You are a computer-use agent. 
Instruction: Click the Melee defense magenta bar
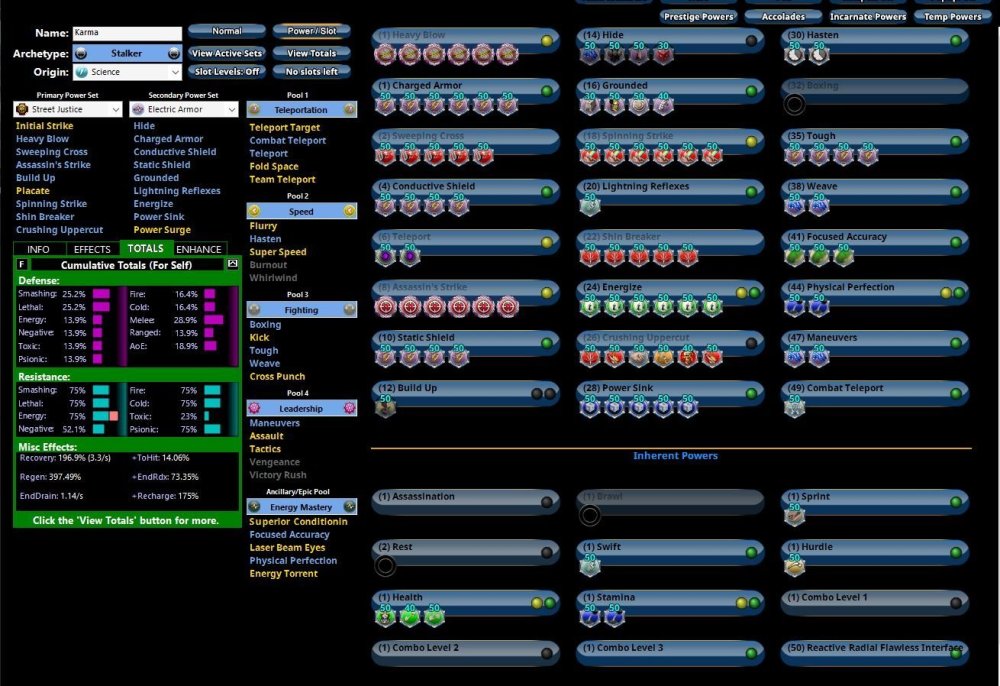click(x=213, y=319)
